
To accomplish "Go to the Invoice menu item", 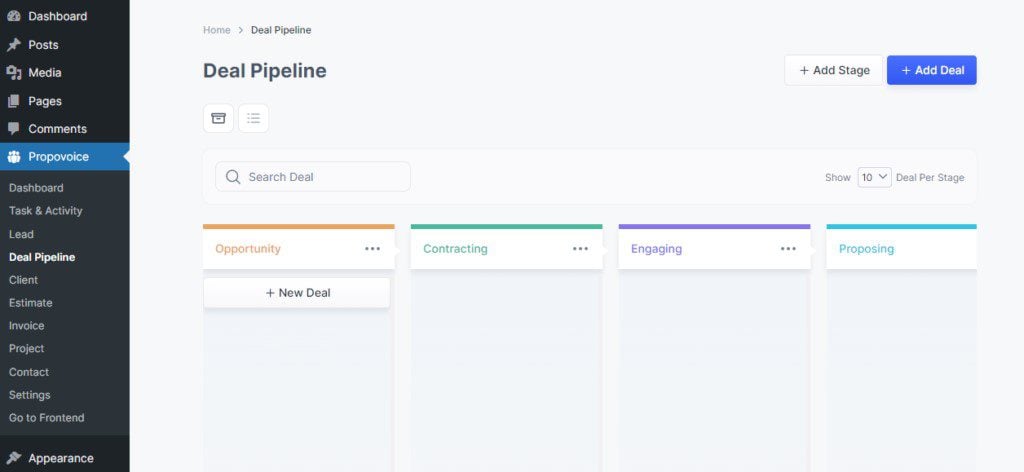I will click(27, 326).
